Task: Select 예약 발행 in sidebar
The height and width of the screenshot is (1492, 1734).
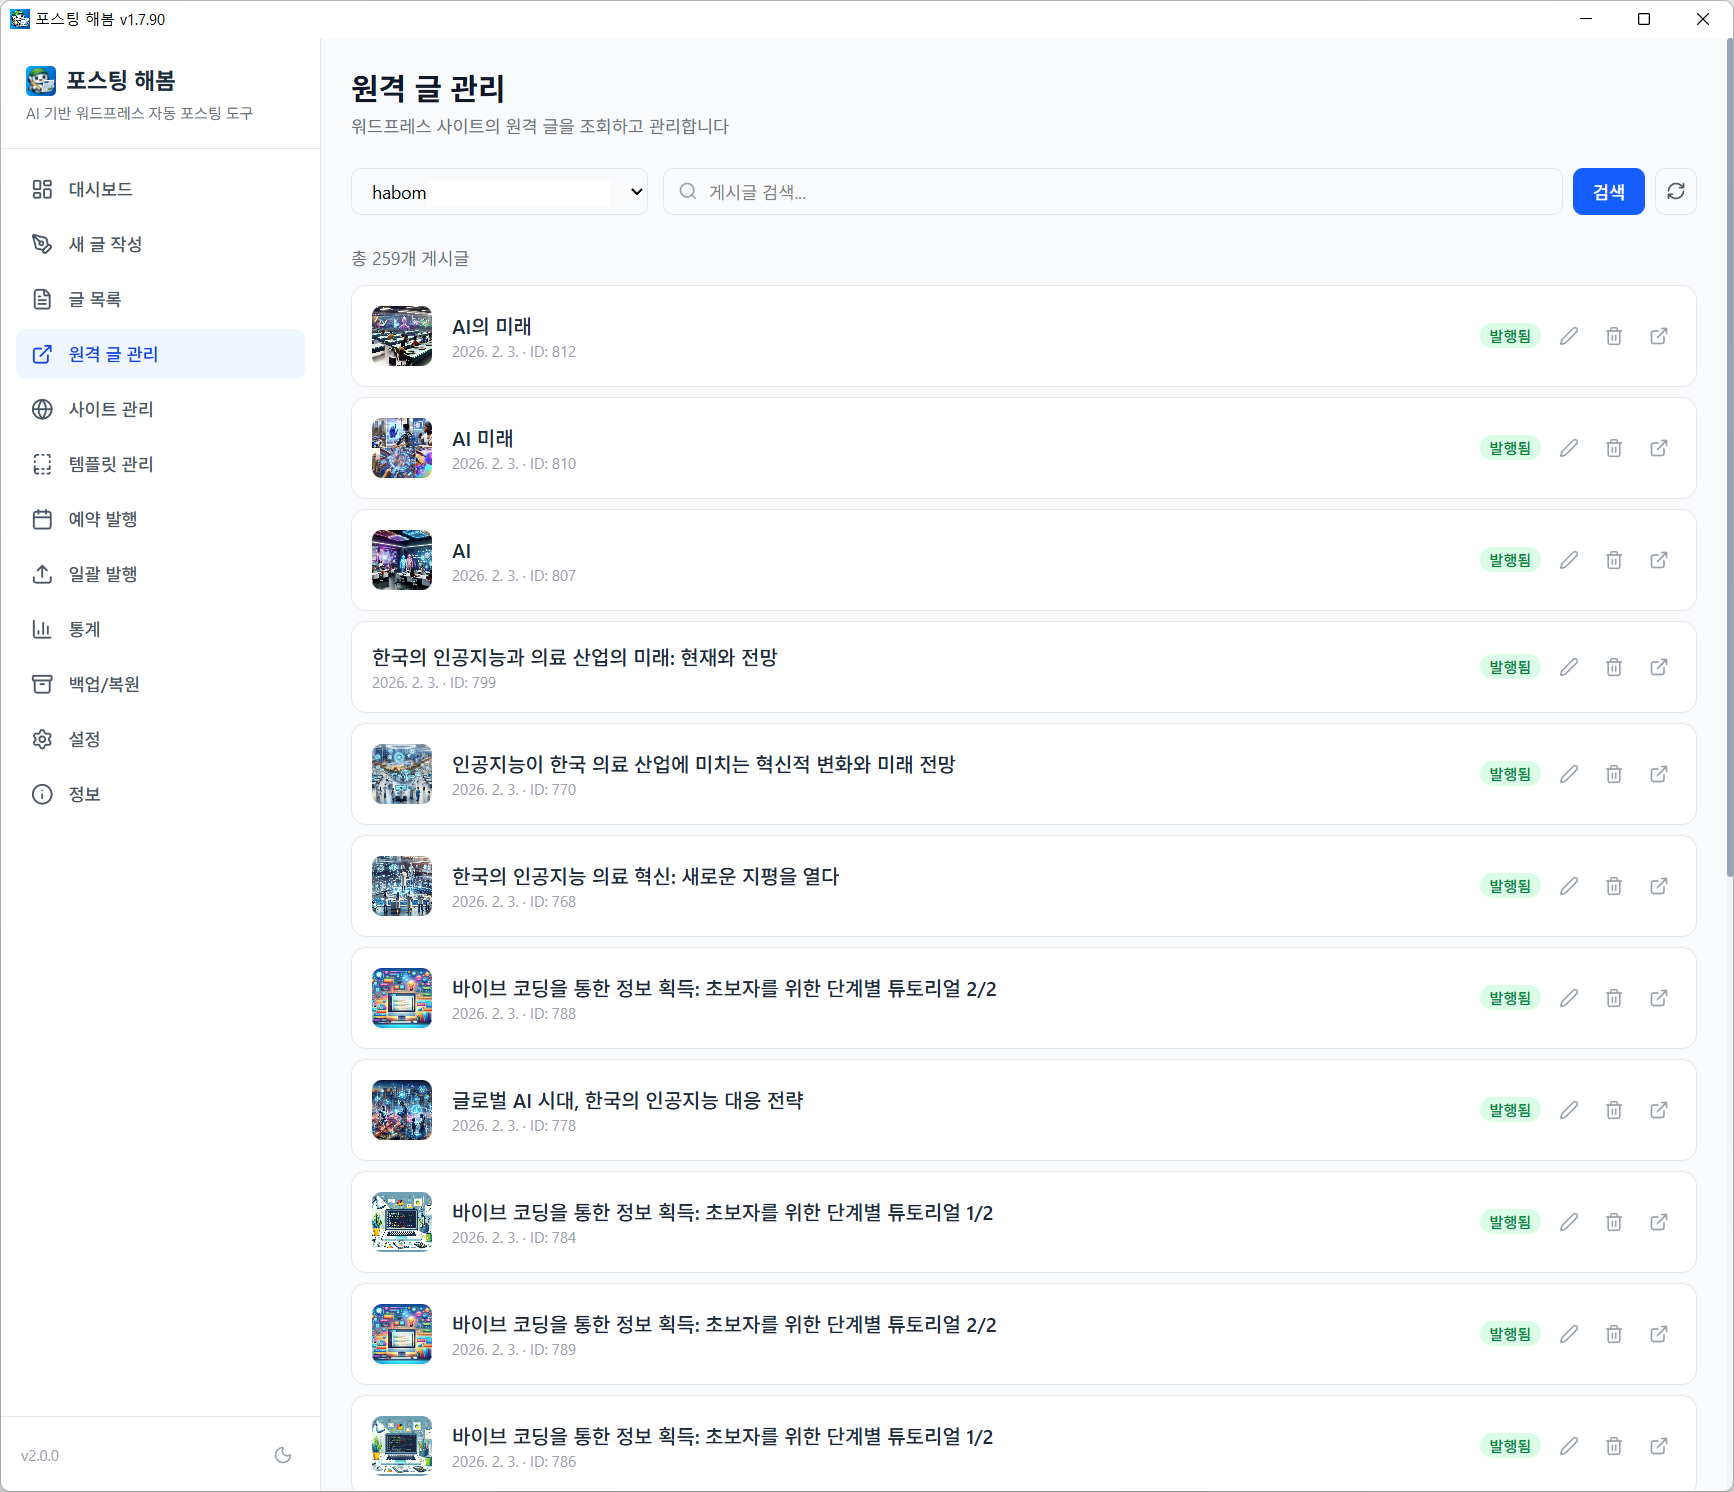Action: [x=103, y=519]
